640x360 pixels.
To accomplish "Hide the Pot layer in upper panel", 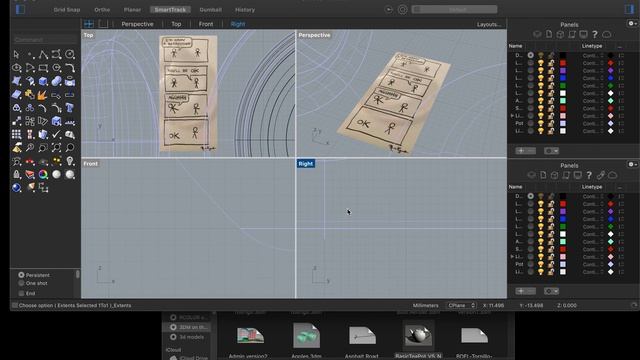I will pyautogui.click(x=540, y=123).
